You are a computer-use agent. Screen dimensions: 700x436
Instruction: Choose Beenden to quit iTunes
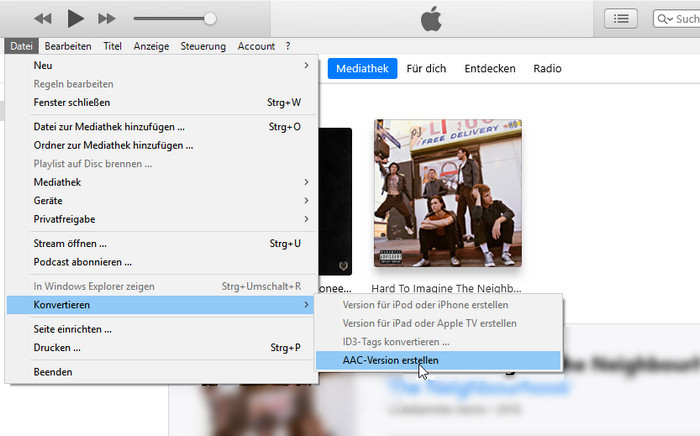(x=161, y=372)
